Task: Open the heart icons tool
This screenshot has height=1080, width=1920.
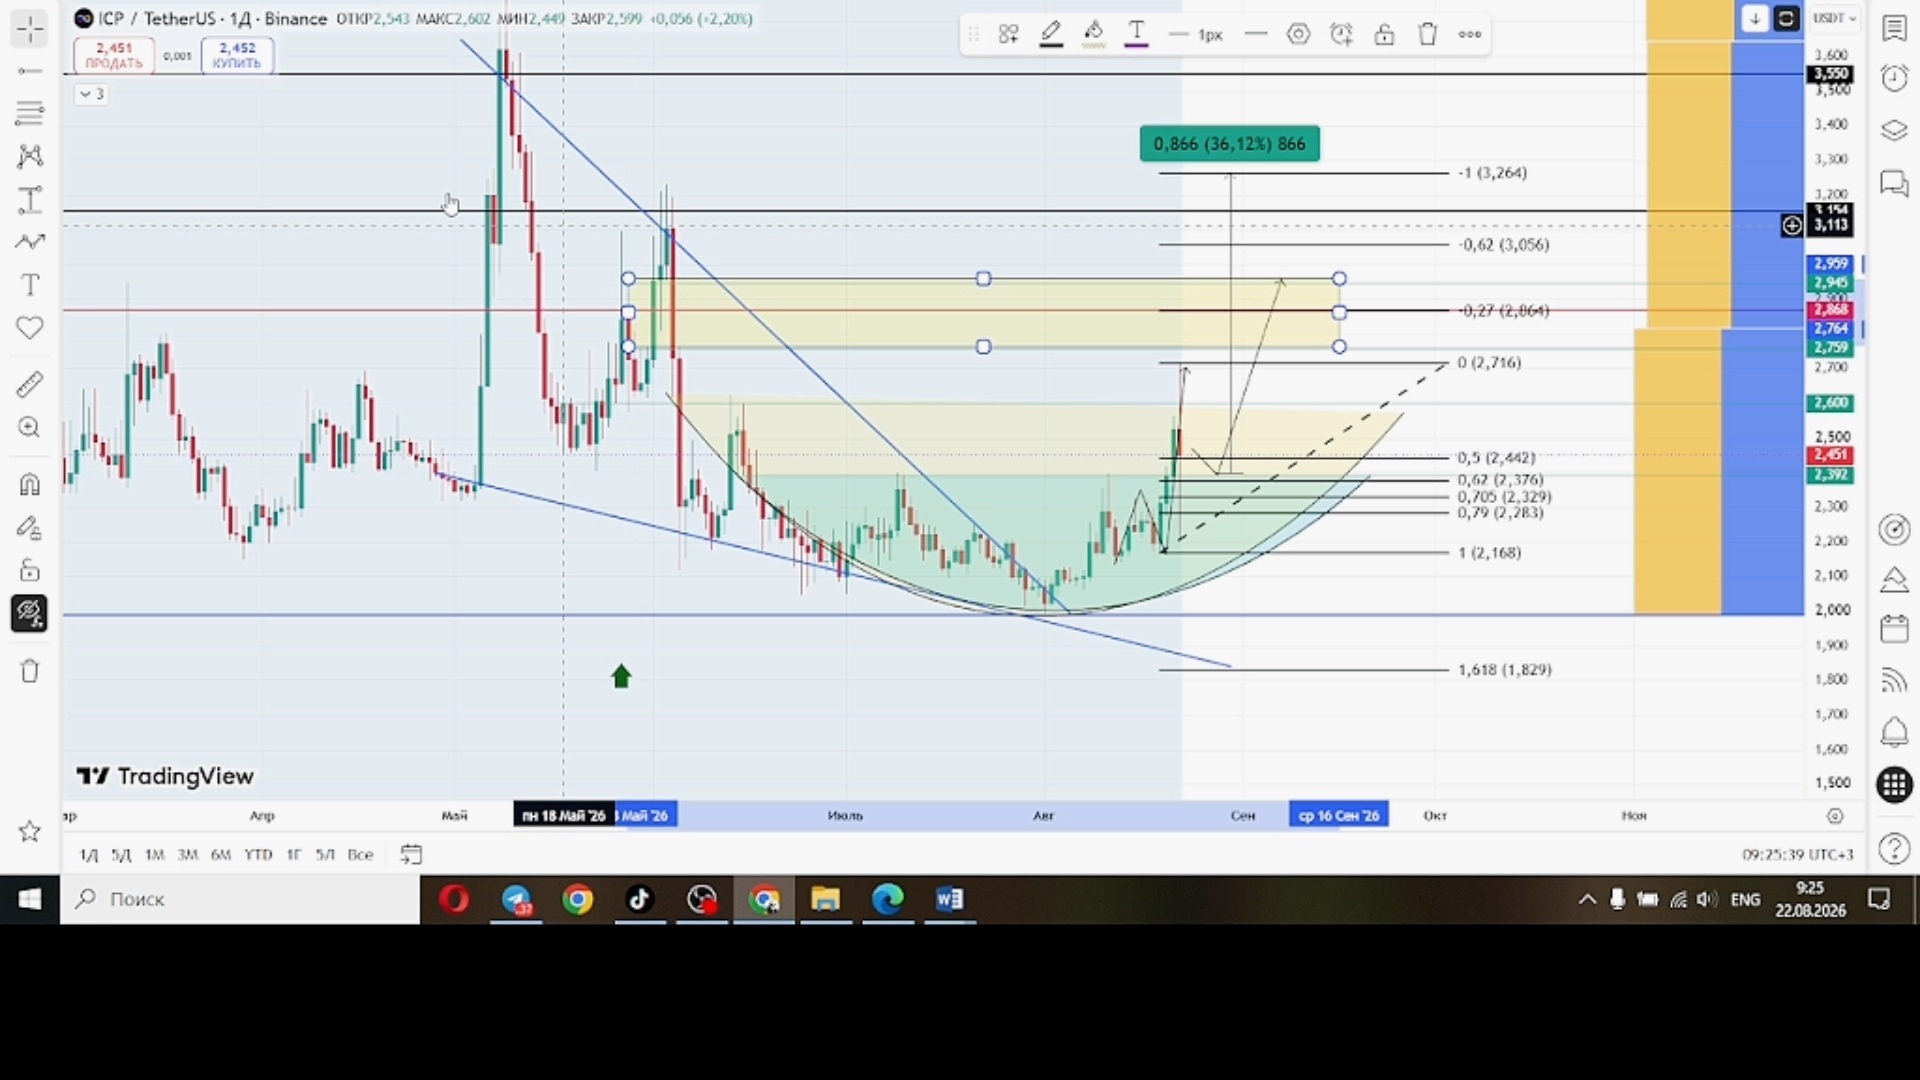Action: pos(30,328)
